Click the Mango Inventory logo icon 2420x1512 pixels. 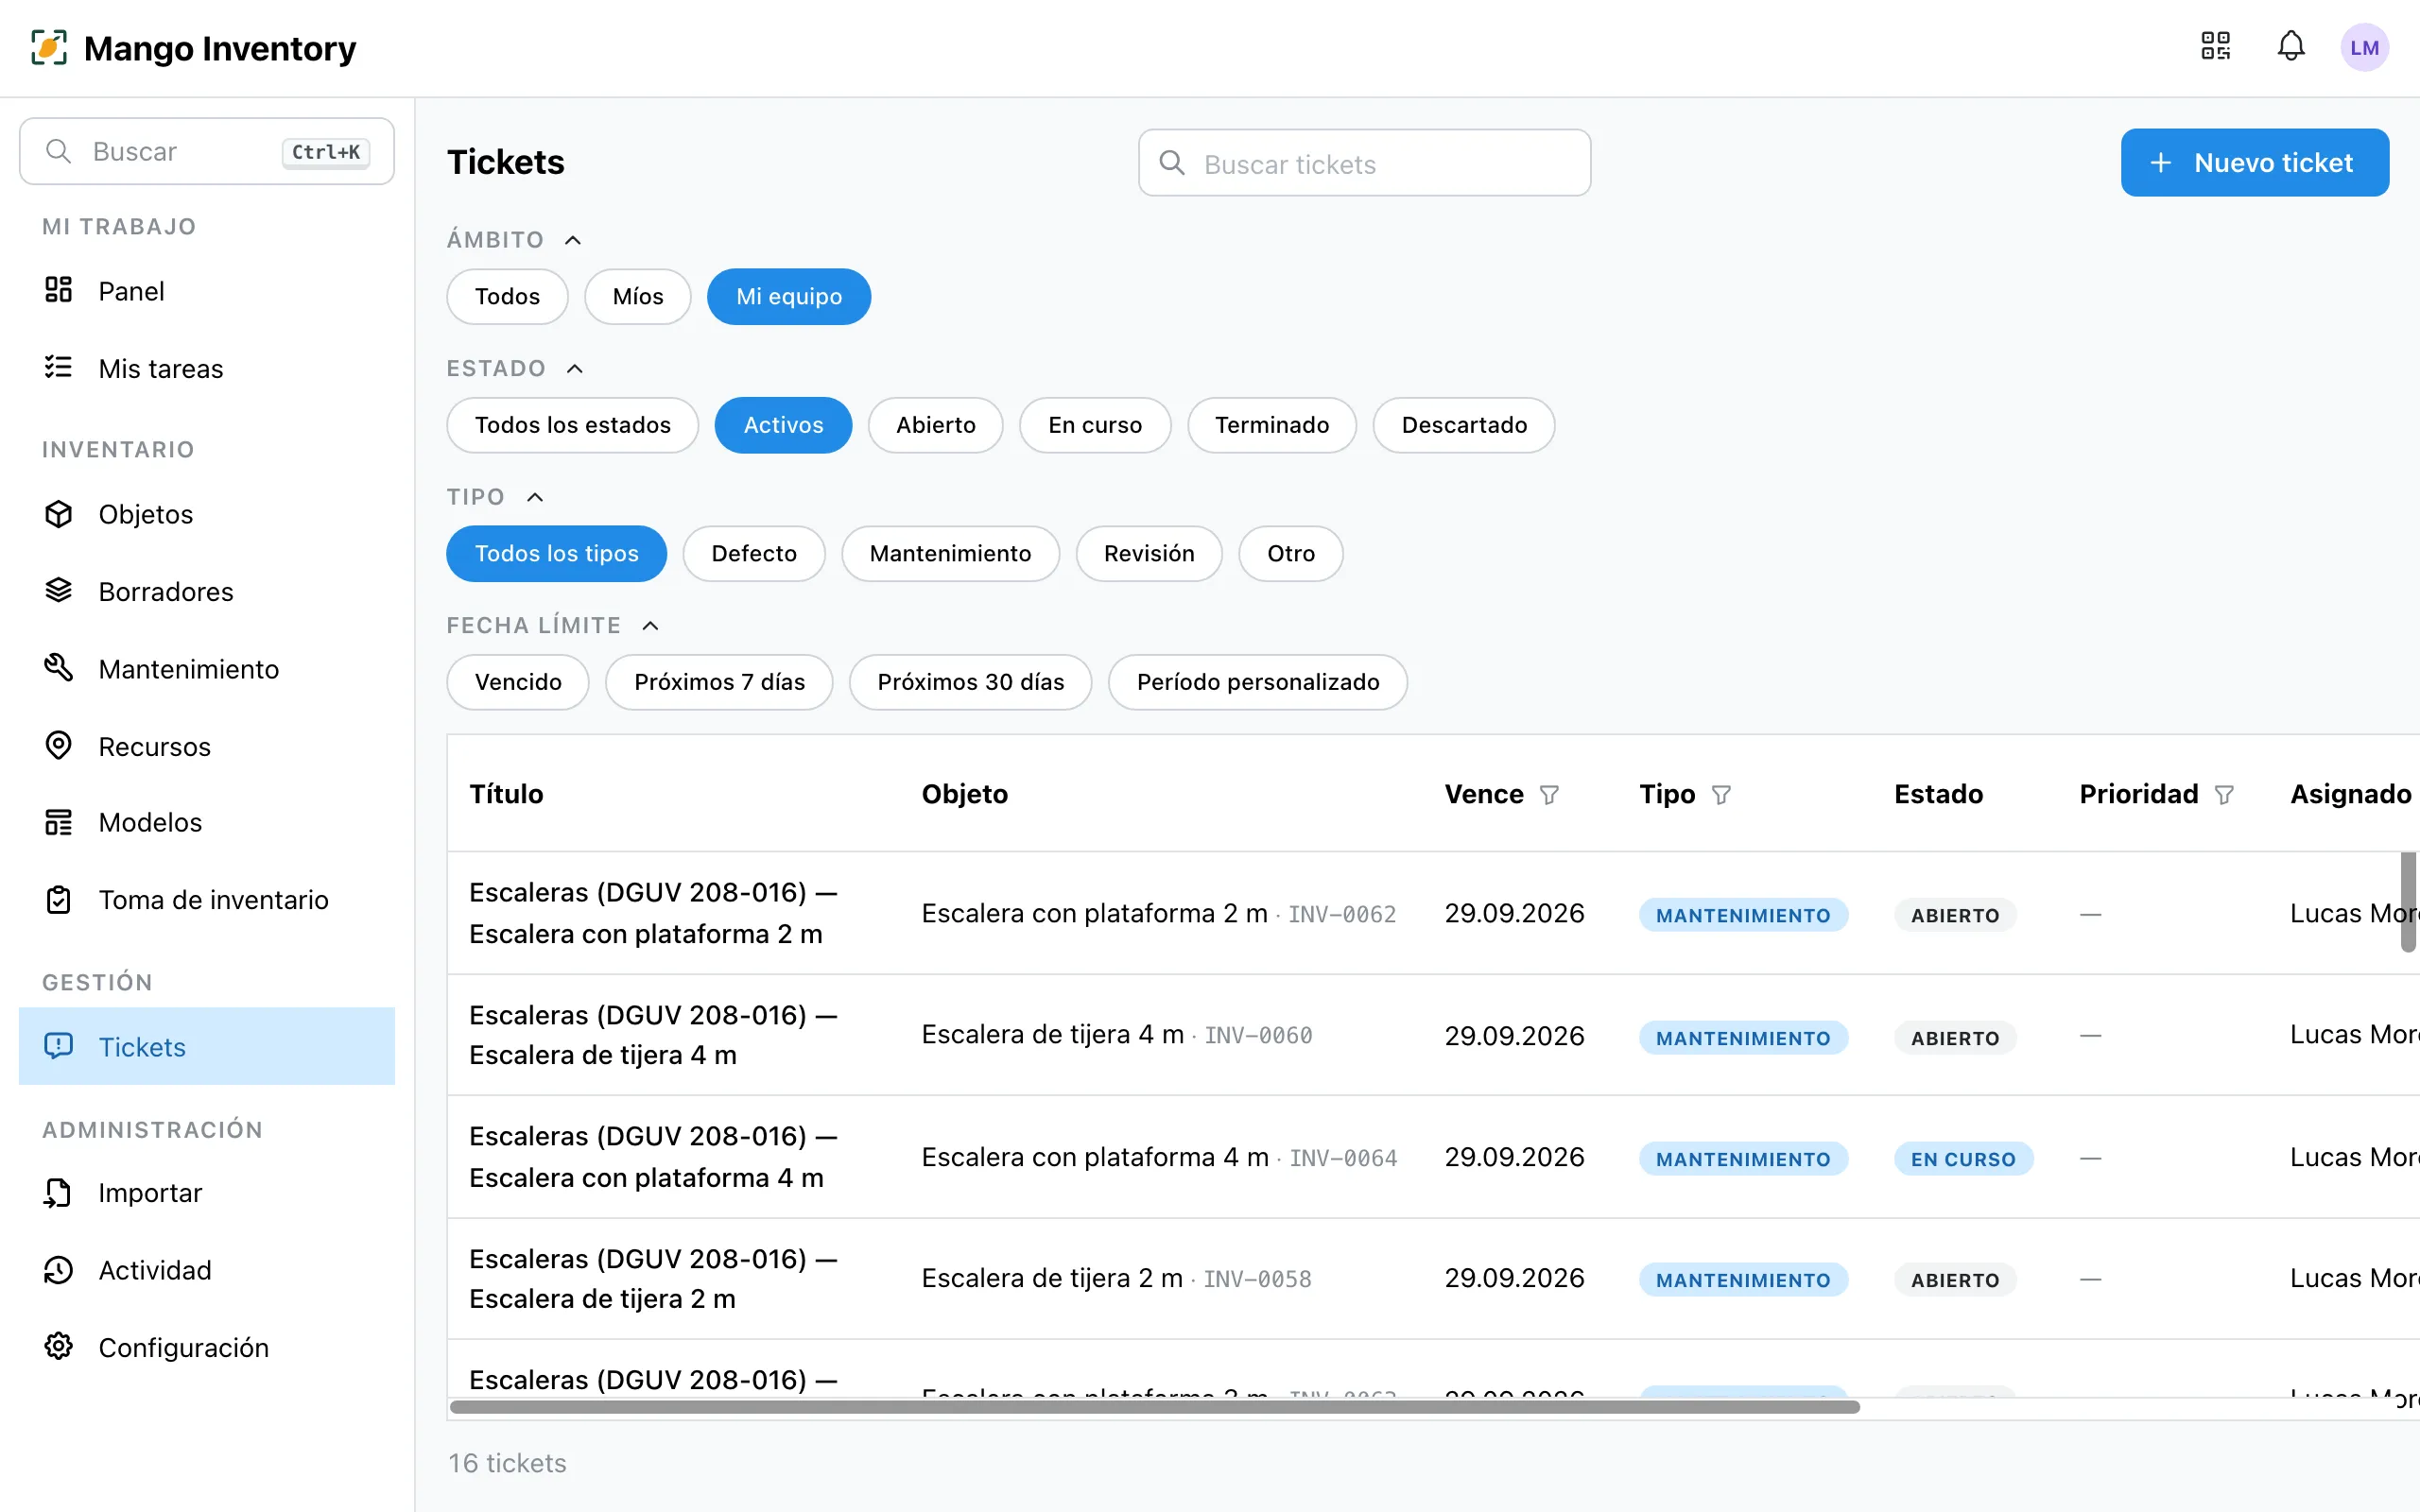(49, 48)
